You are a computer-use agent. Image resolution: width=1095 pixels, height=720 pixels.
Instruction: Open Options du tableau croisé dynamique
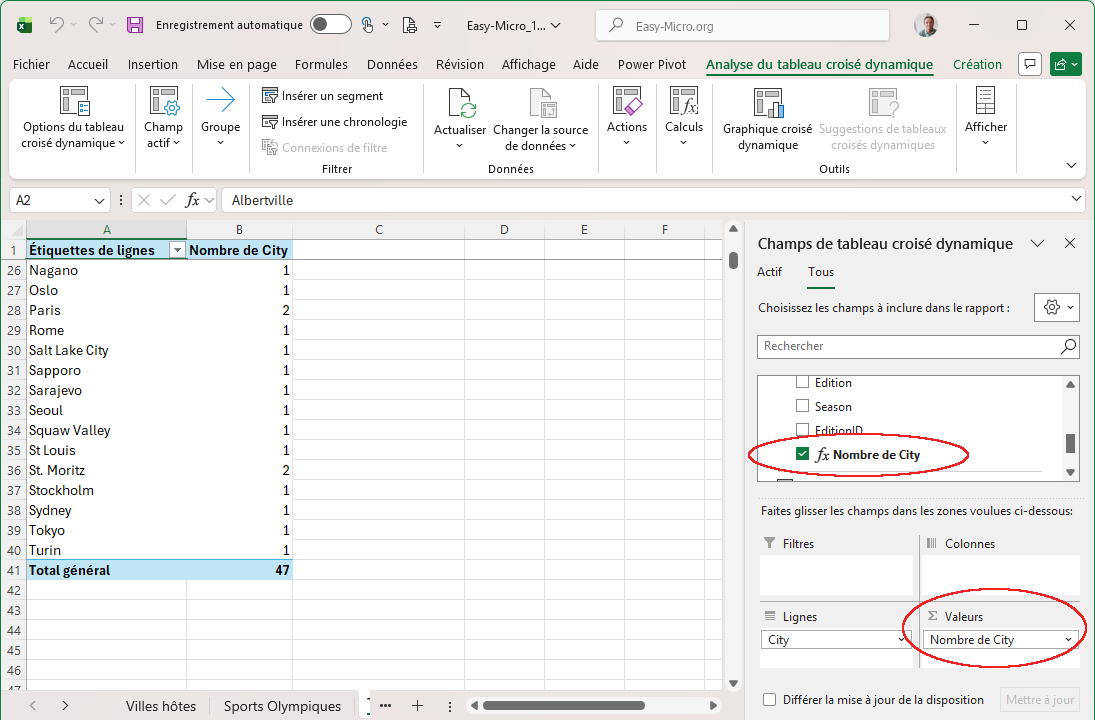pos(74,118)
